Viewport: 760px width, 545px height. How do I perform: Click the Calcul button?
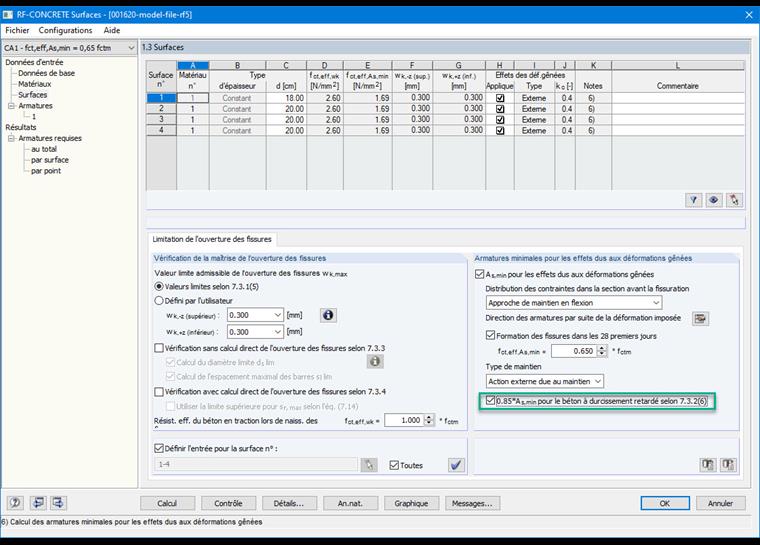[x=167, y=503]
